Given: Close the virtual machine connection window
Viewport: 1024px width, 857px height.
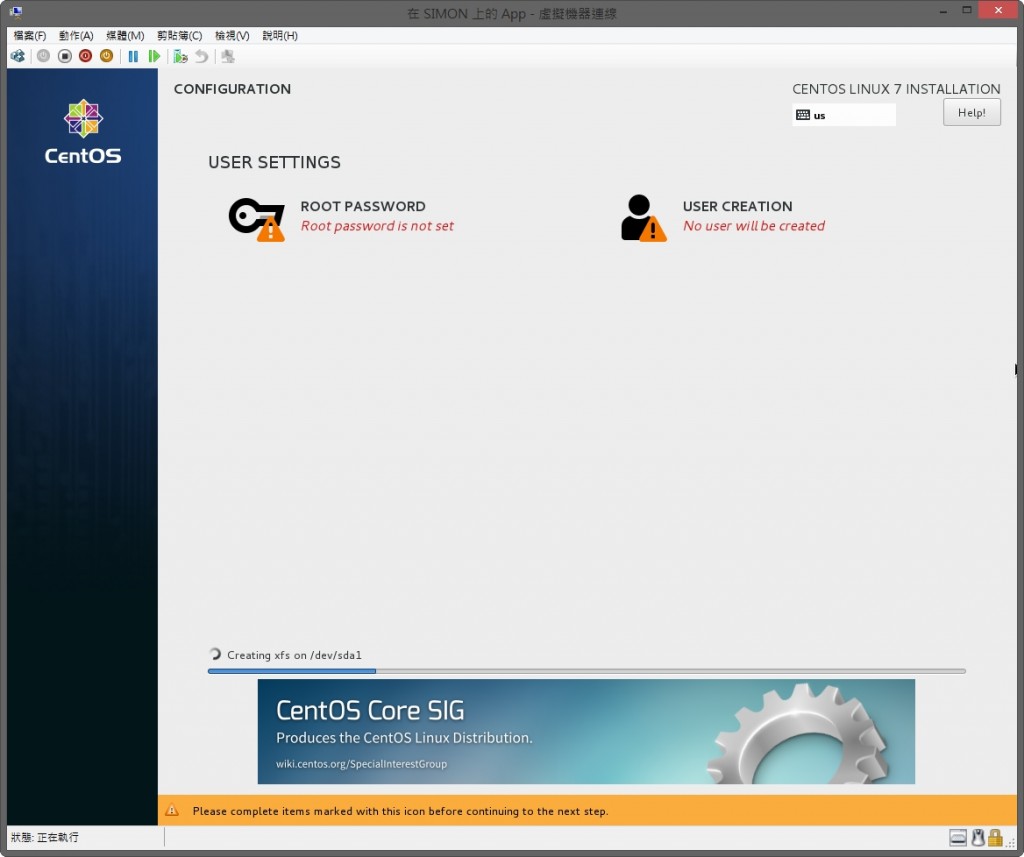Looking at the screenshot, I should coord(999,10).
